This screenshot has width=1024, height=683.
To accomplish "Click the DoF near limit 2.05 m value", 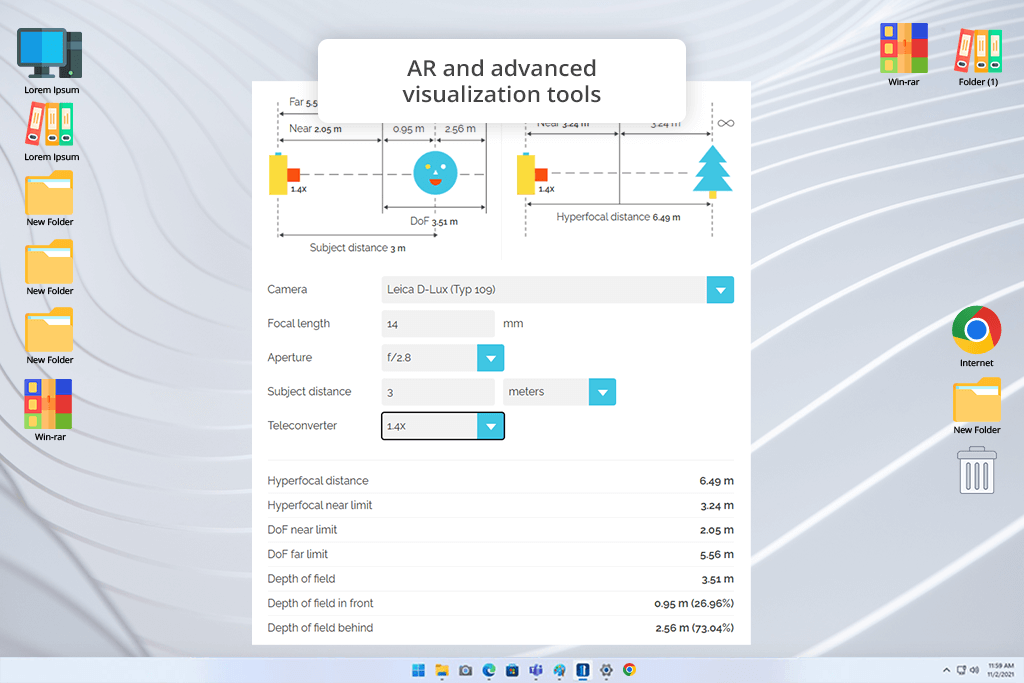I will pyautogui.click(x=716, y=530).
